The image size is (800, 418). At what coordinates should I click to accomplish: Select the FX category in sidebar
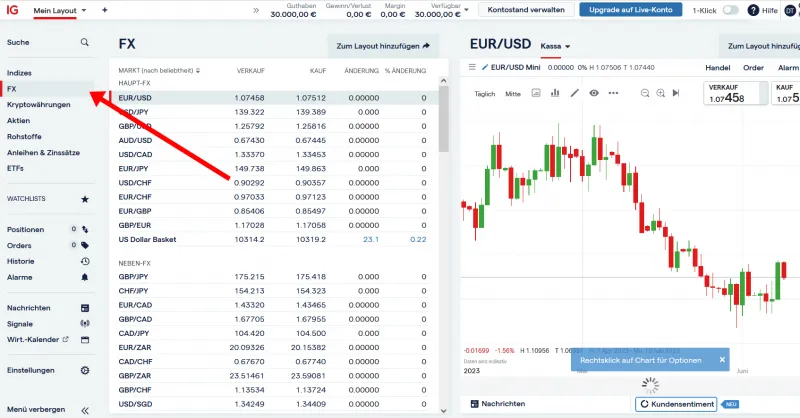[12, 89]
